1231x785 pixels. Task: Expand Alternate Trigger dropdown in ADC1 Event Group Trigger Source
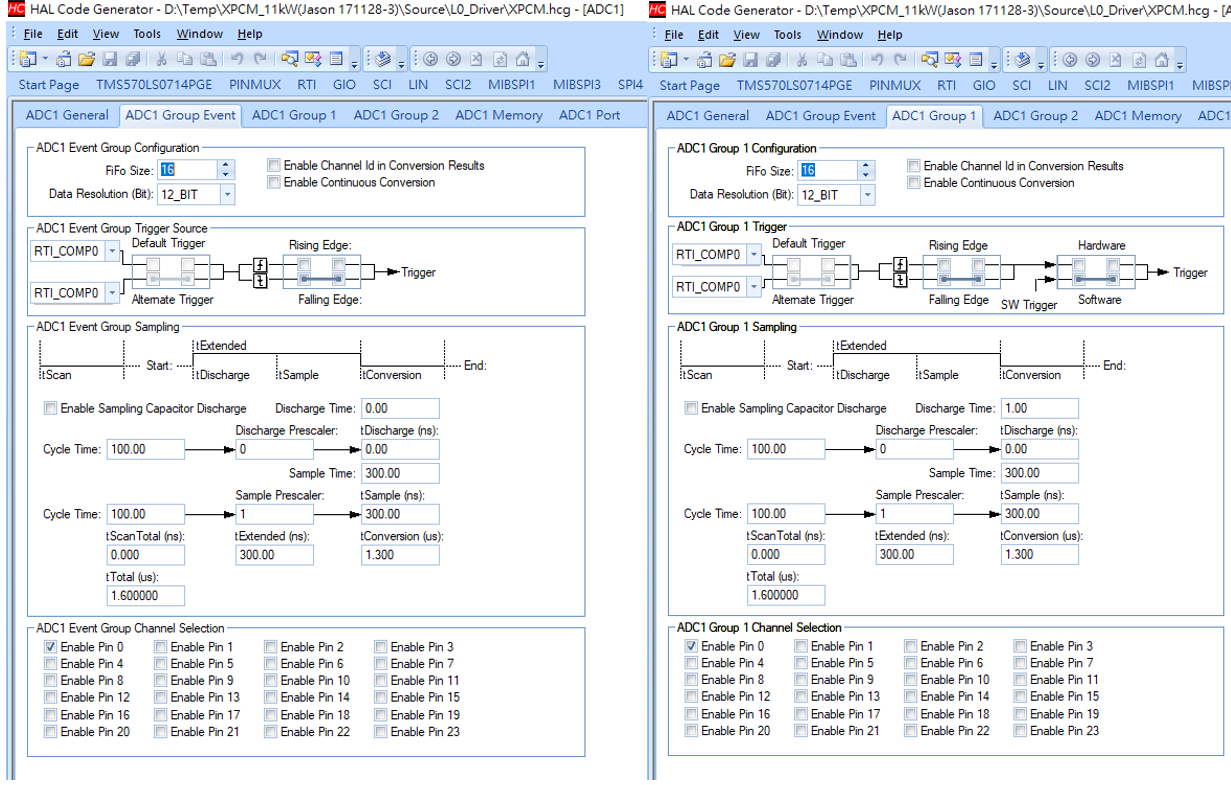click(112, 293)
